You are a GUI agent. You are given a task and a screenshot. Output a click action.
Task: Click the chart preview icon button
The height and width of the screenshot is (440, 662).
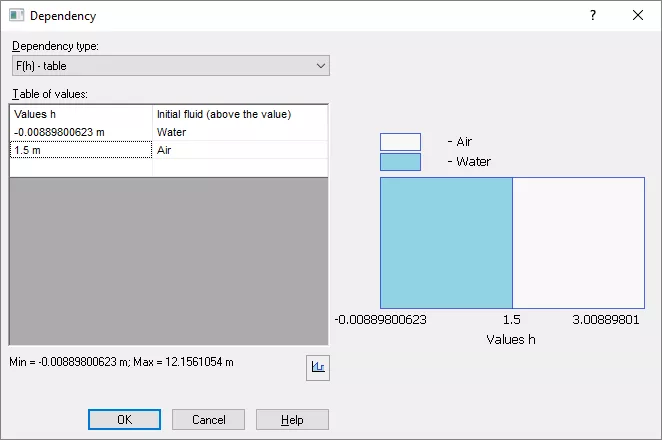pyautogui.click(x=317, y=367)
